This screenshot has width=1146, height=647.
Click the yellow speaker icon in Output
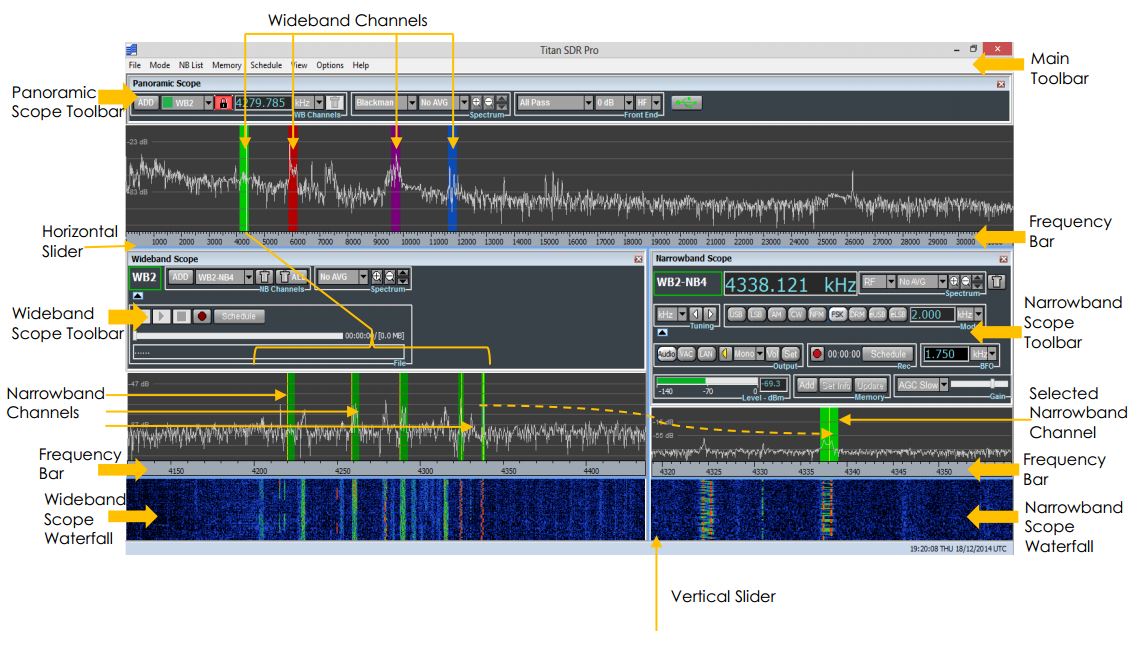coord(723,354)
